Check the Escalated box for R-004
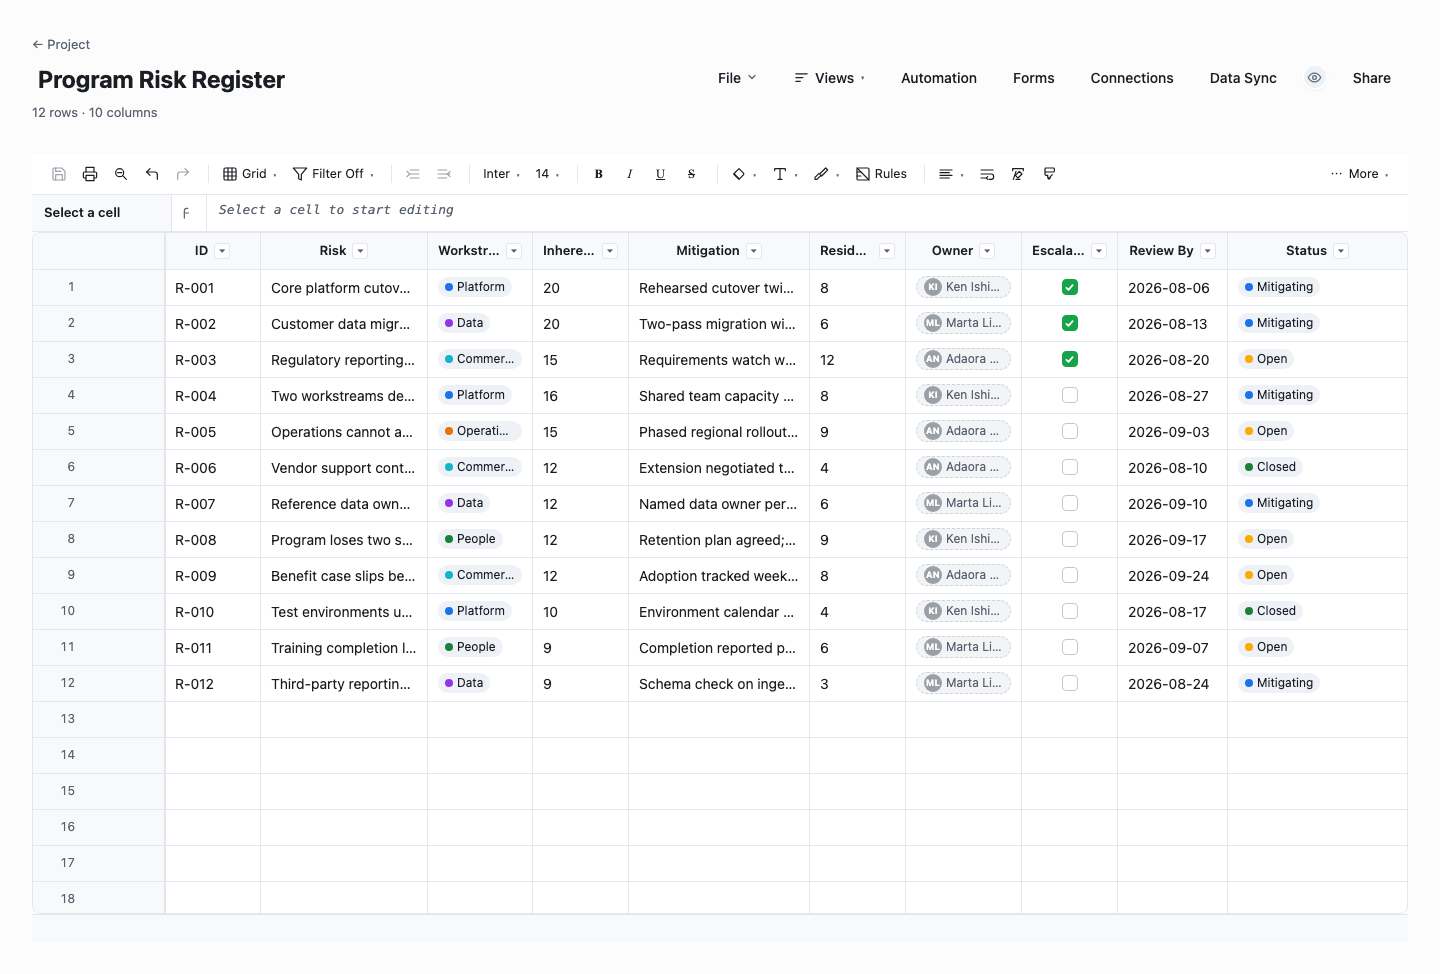The width and height of the screenshot is (1440, 974). click(1070, 395)
